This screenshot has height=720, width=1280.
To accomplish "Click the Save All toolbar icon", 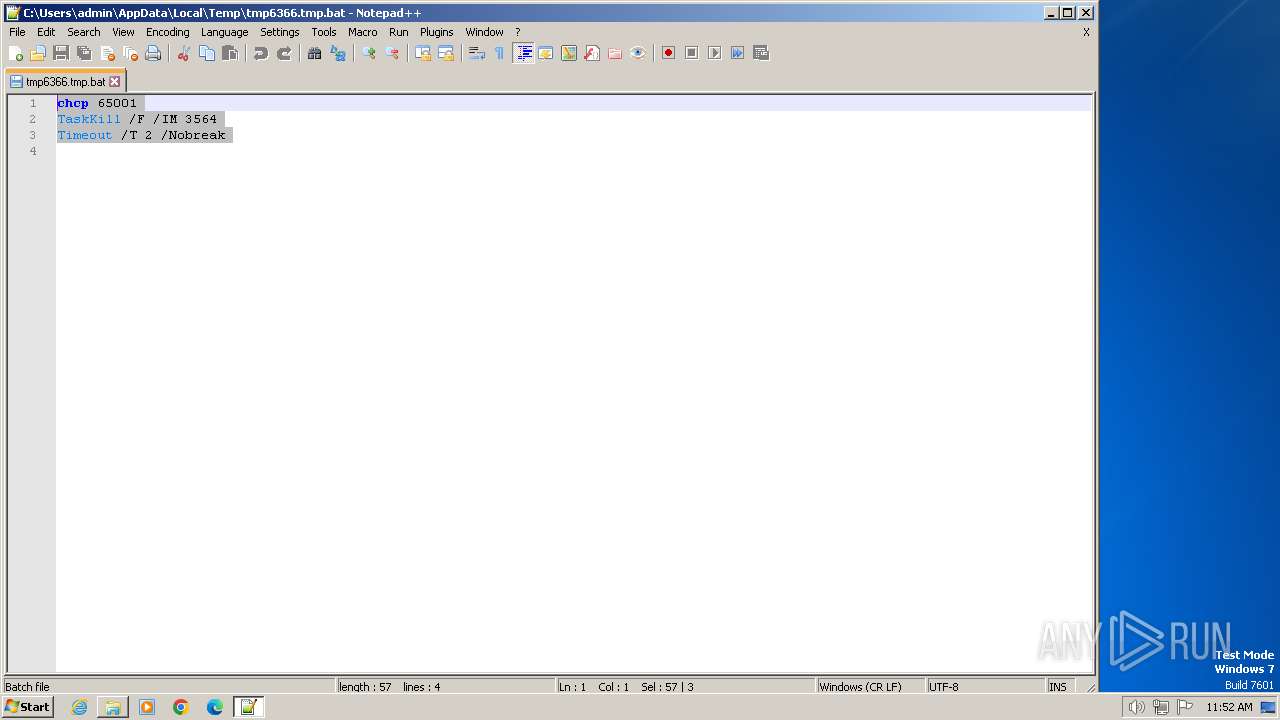I will 84,53.
